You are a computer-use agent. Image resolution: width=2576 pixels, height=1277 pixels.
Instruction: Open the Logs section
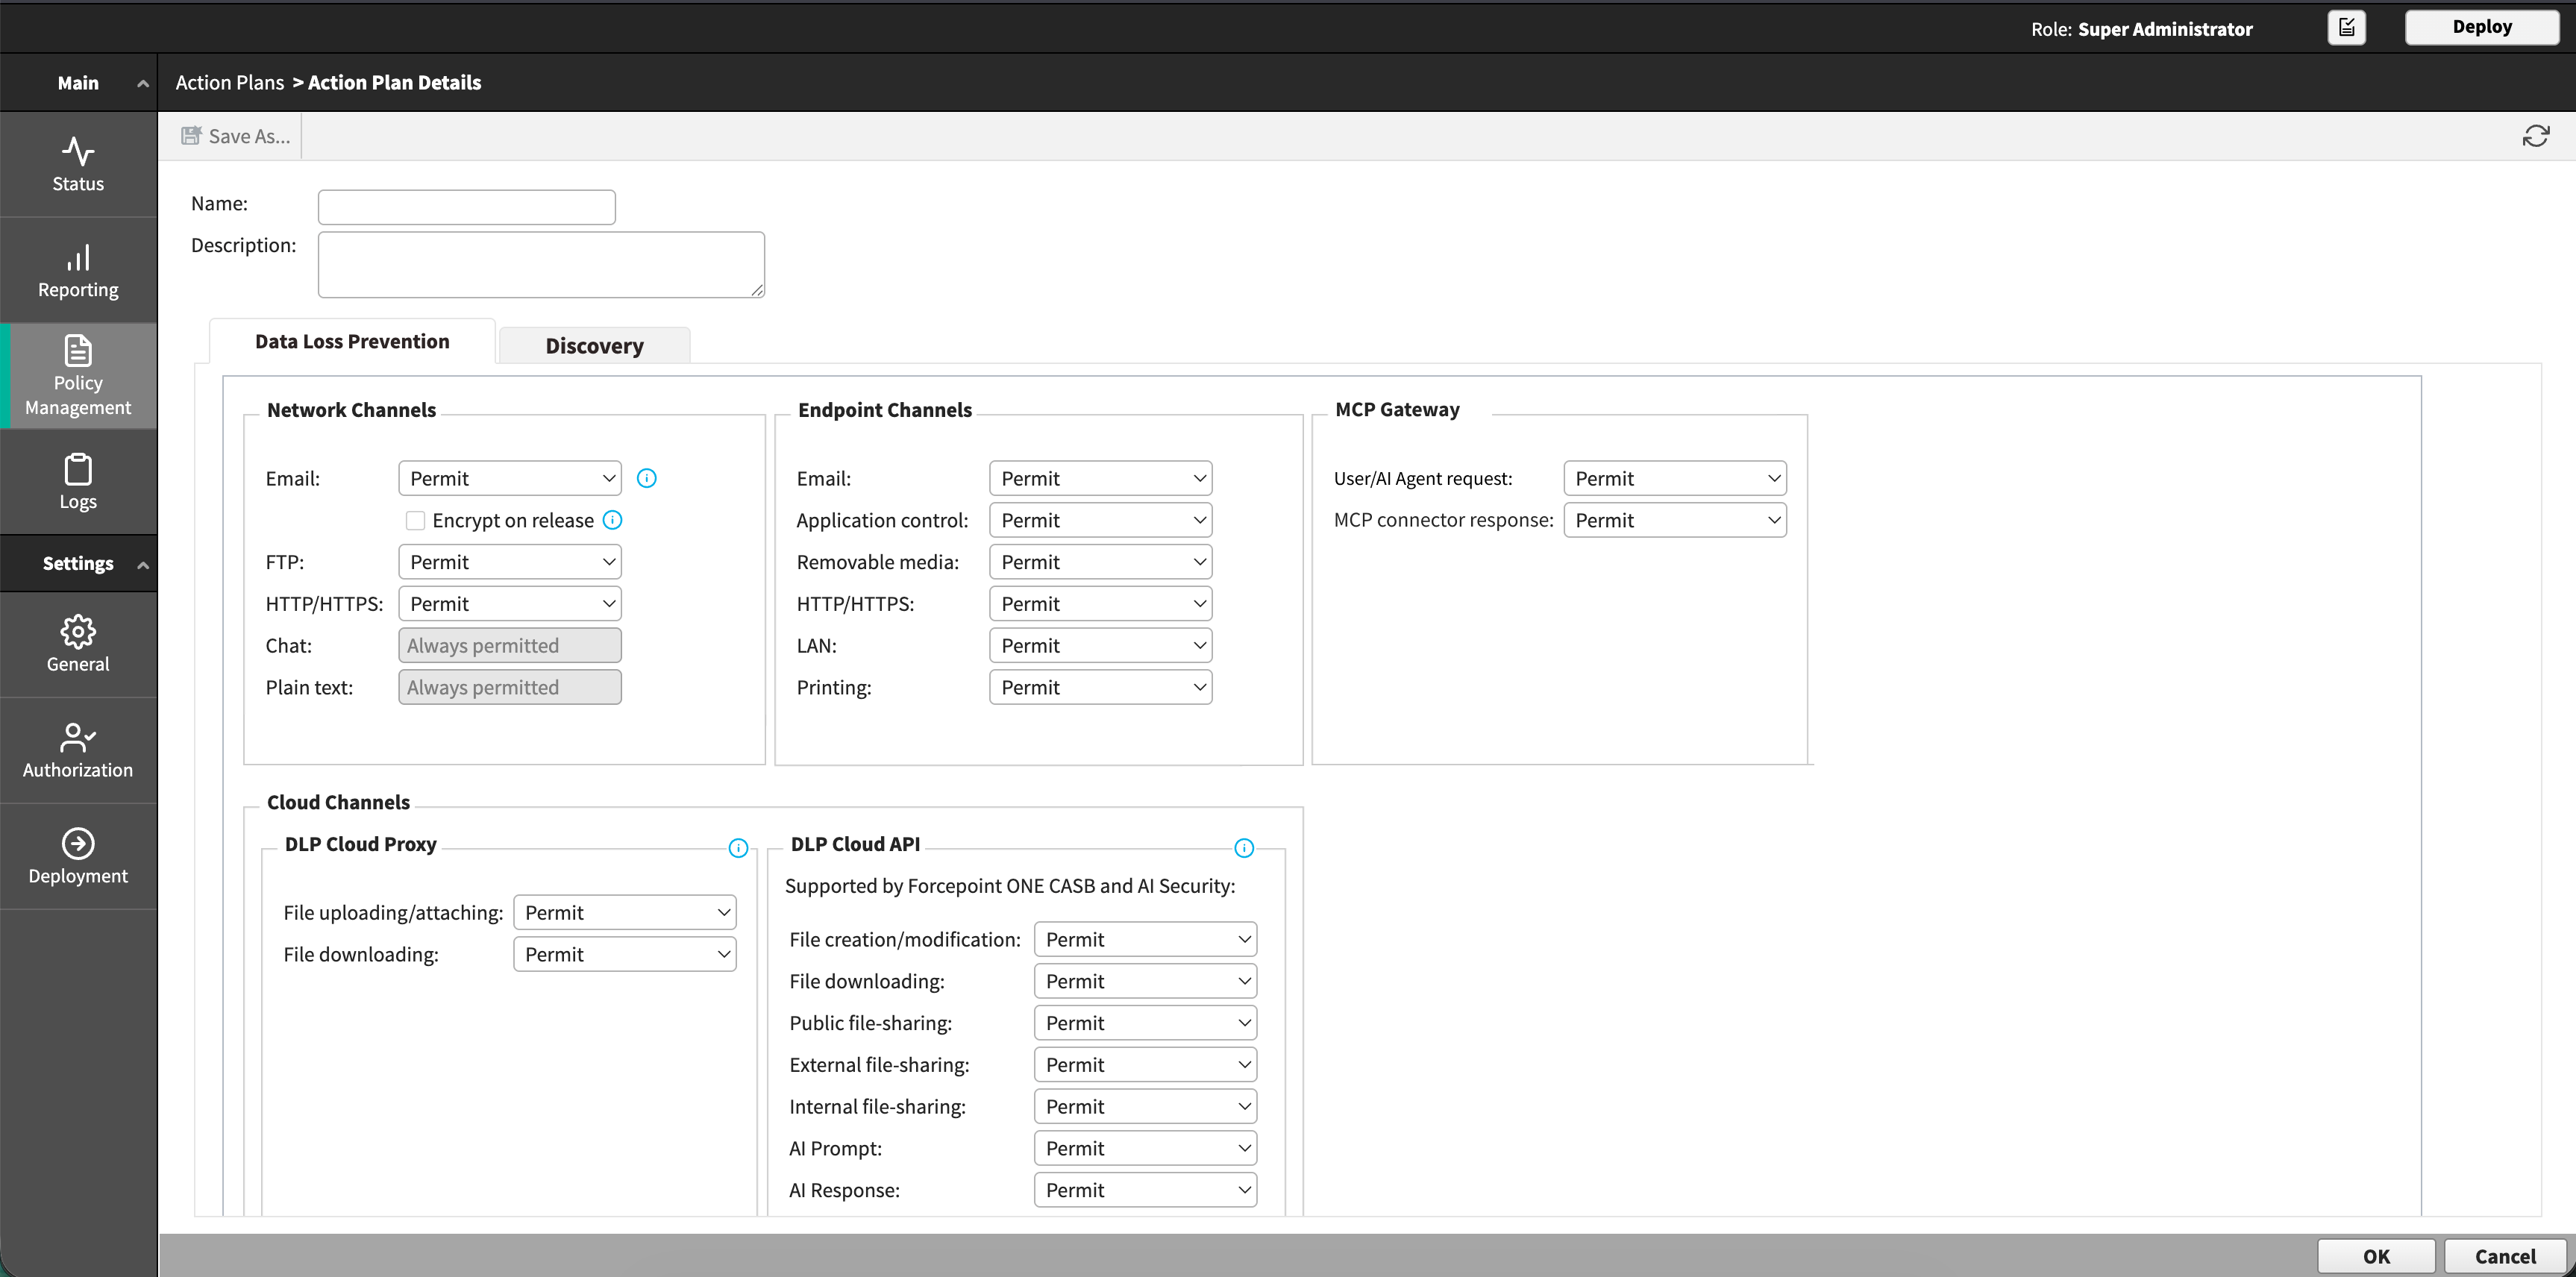coord(78,482)
